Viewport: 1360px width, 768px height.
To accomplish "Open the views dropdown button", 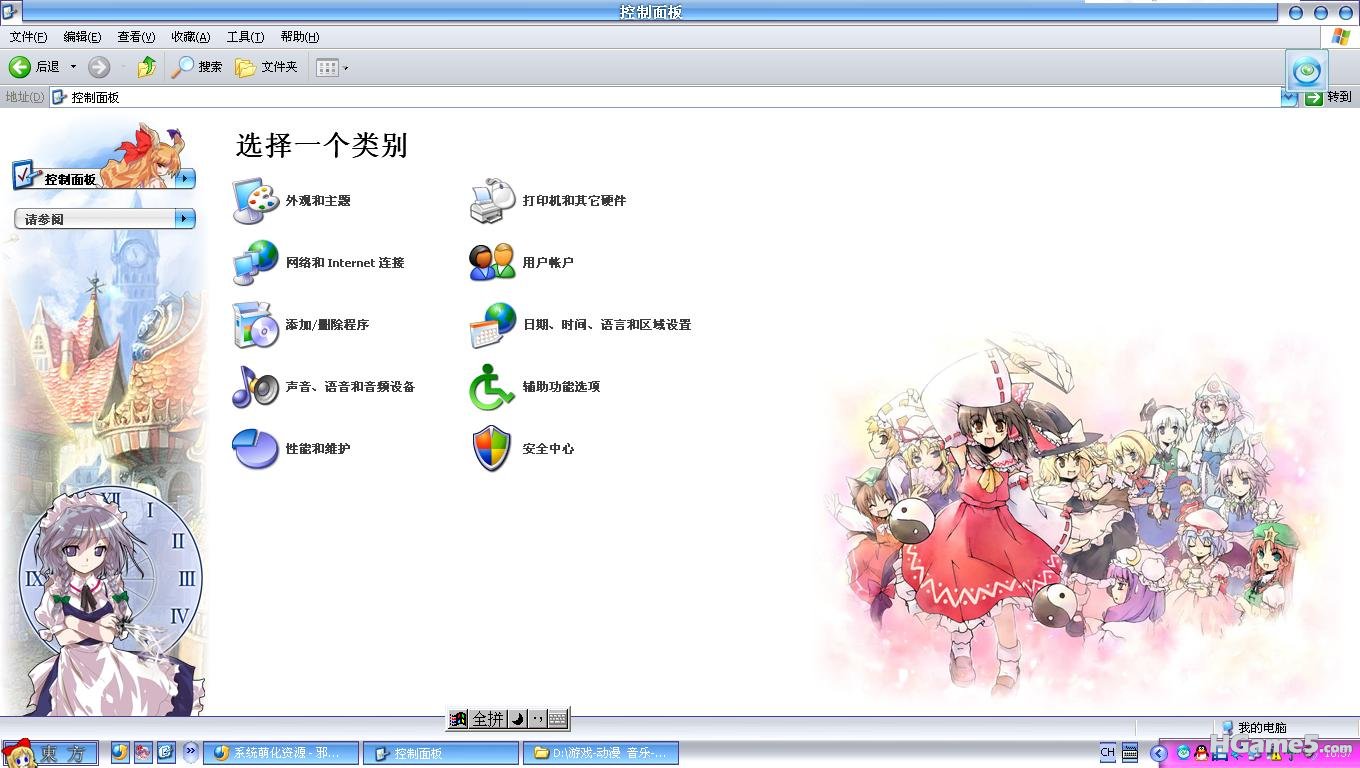I will pos(332,67).
